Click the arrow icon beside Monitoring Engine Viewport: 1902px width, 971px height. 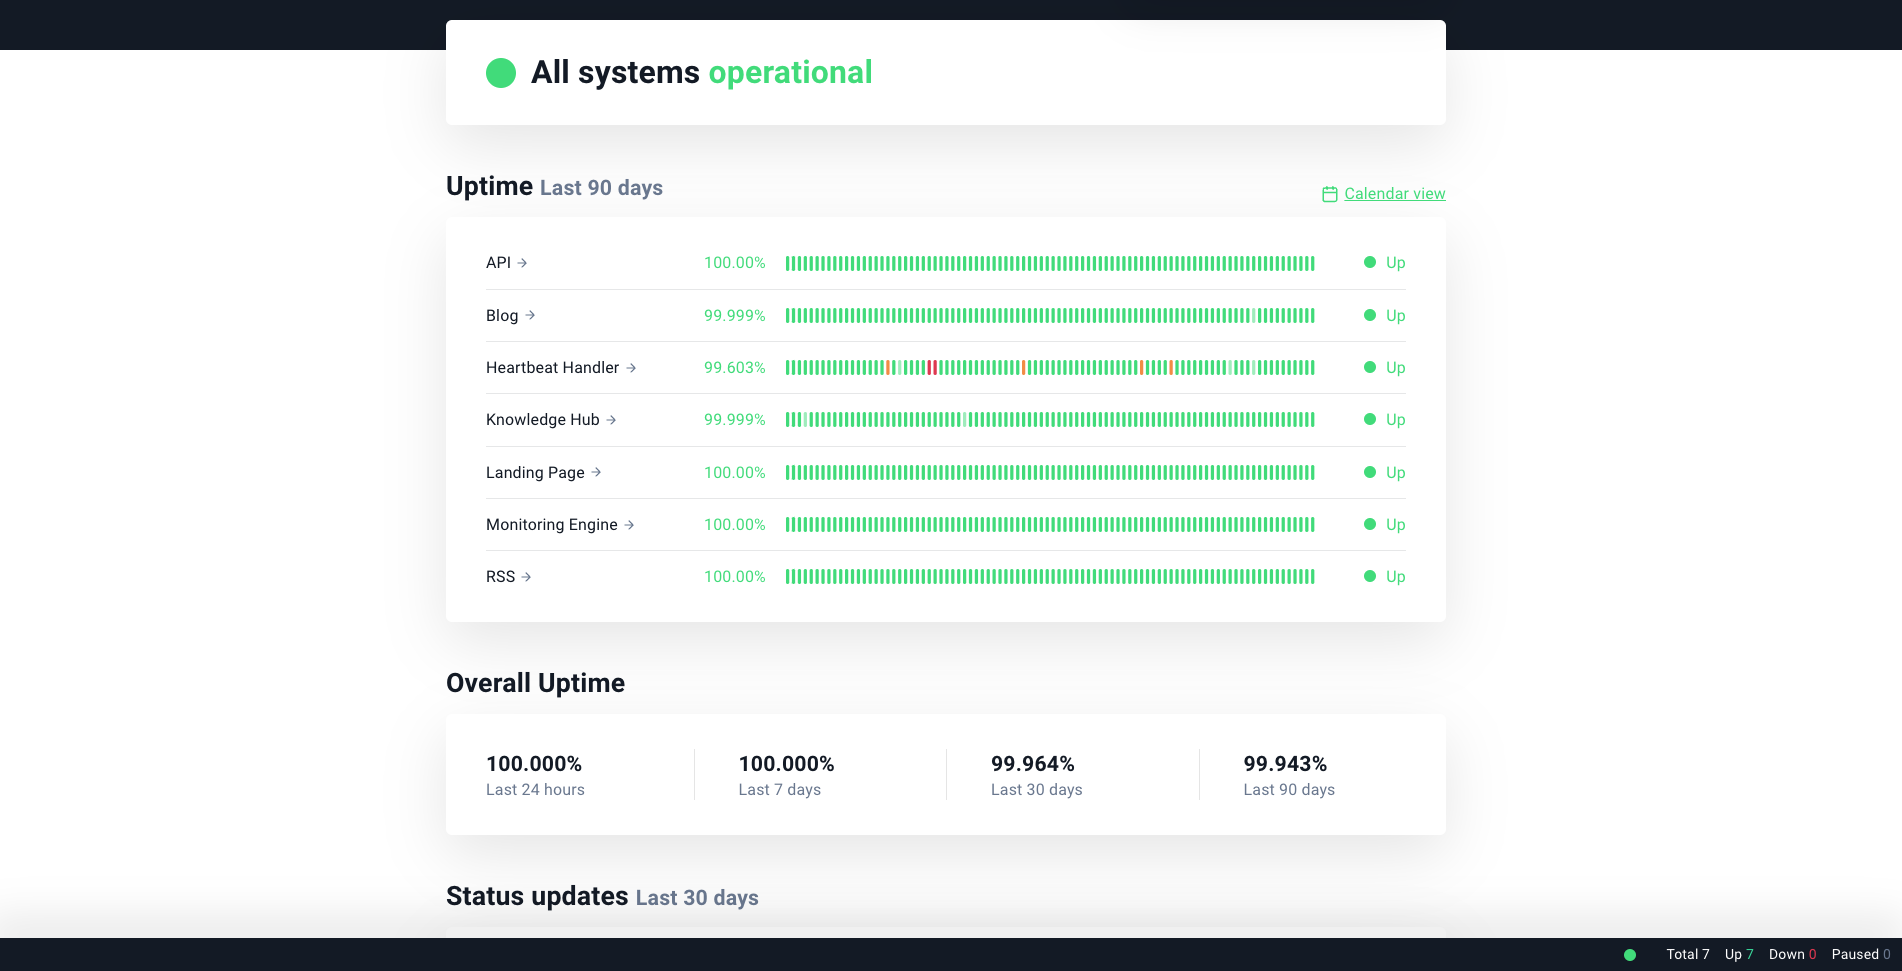(629, 525)
